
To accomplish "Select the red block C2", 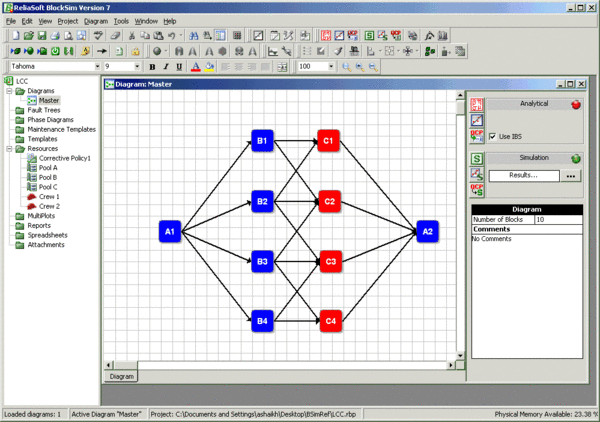I will (328, 201).
